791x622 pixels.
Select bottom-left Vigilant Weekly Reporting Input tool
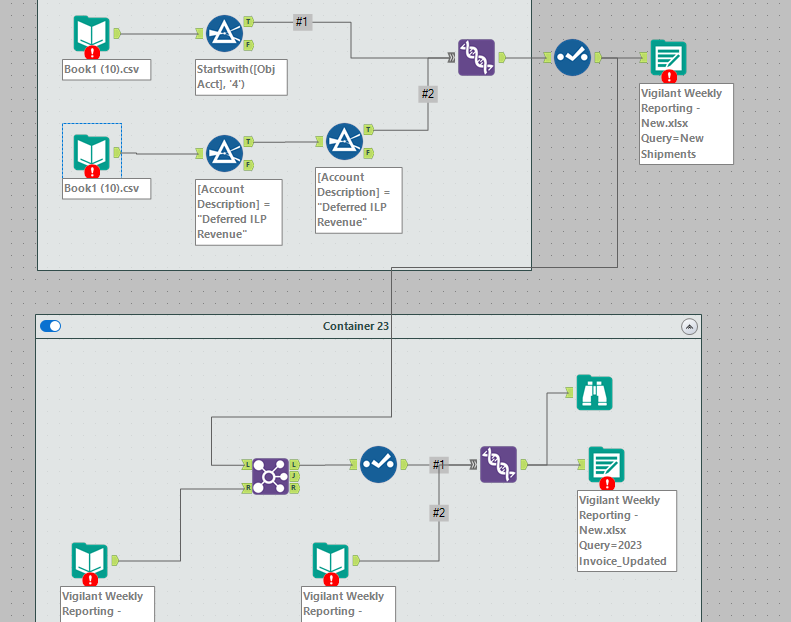click(90, 560)
